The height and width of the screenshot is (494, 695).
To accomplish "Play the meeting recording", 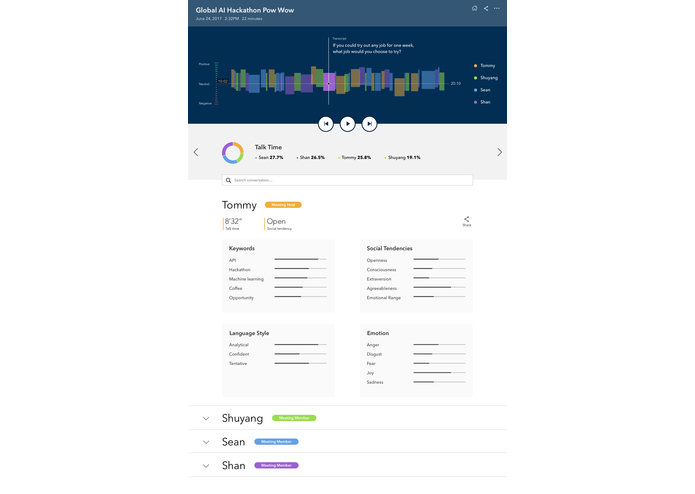I will pyautogui.click(x=348, y=124).
